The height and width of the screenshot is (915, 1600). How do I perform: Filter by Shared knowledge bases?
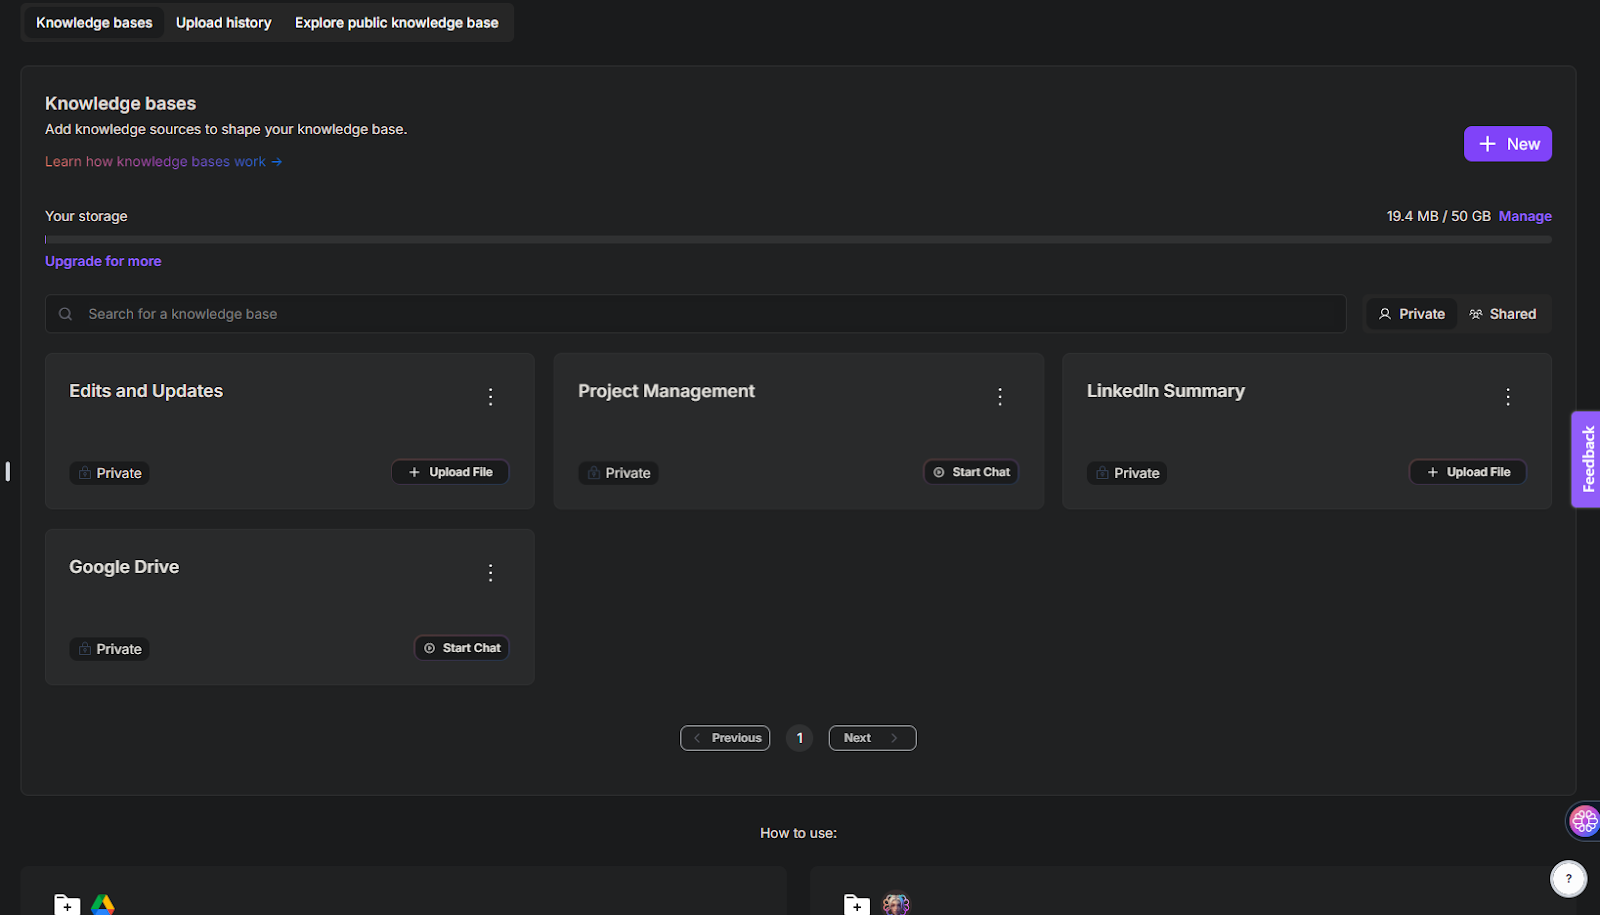[1503, 314]
